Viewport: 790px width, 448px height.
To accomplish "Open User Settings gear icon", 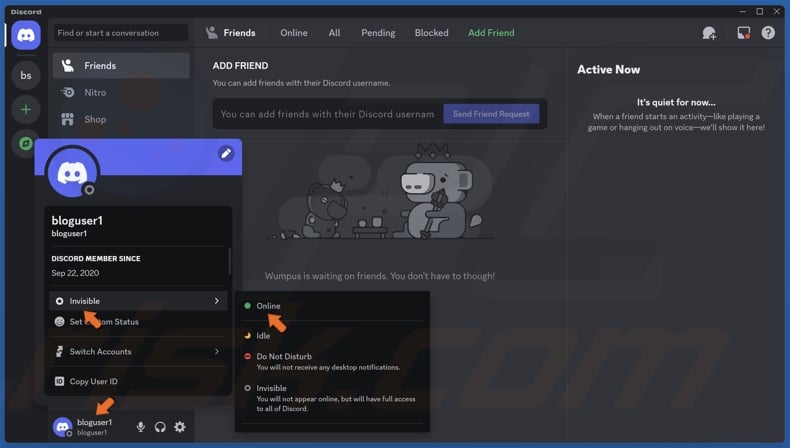I will click(180, 427).
